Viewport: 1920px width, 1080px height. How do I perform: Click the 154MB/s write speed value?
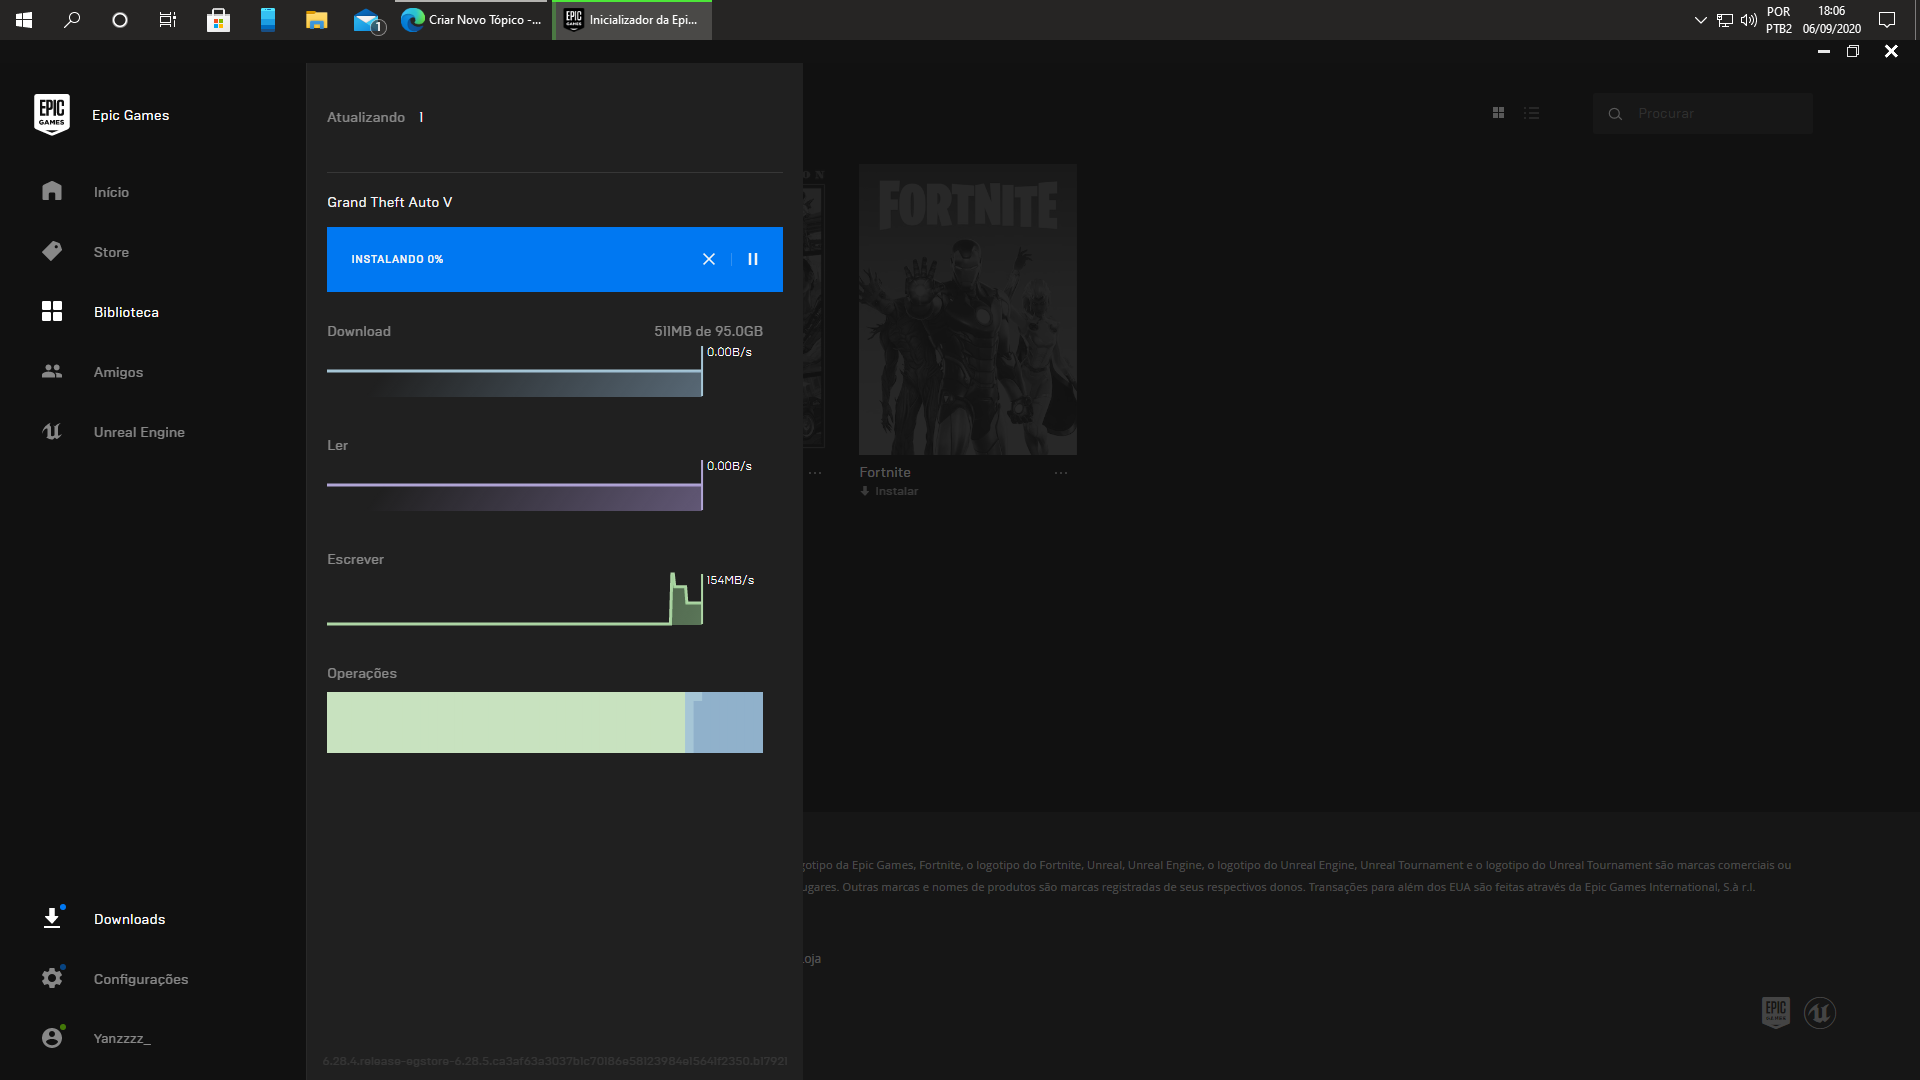click(730, 580)
